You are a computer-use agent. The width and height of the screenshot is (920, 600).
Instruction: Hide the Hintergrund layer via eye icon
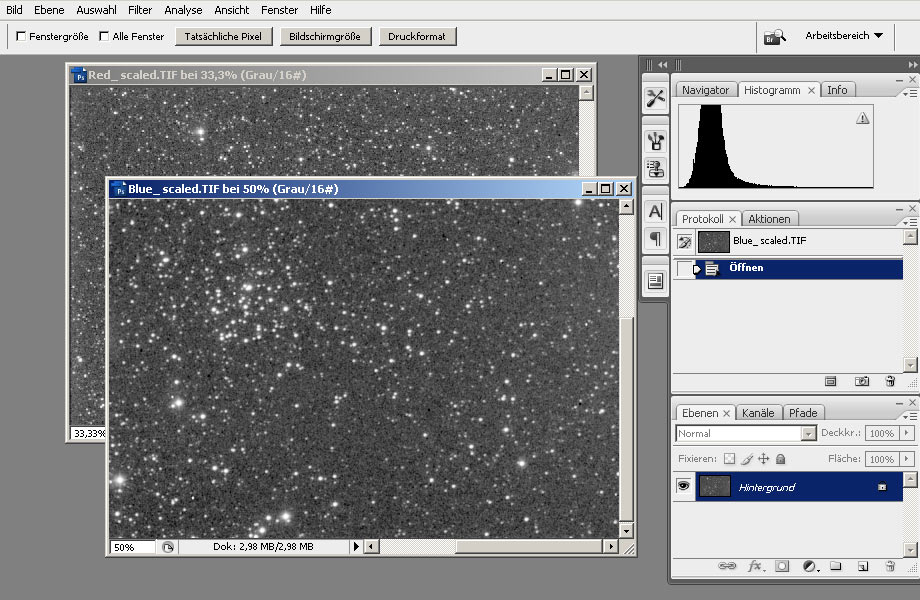tap(684, 486)
